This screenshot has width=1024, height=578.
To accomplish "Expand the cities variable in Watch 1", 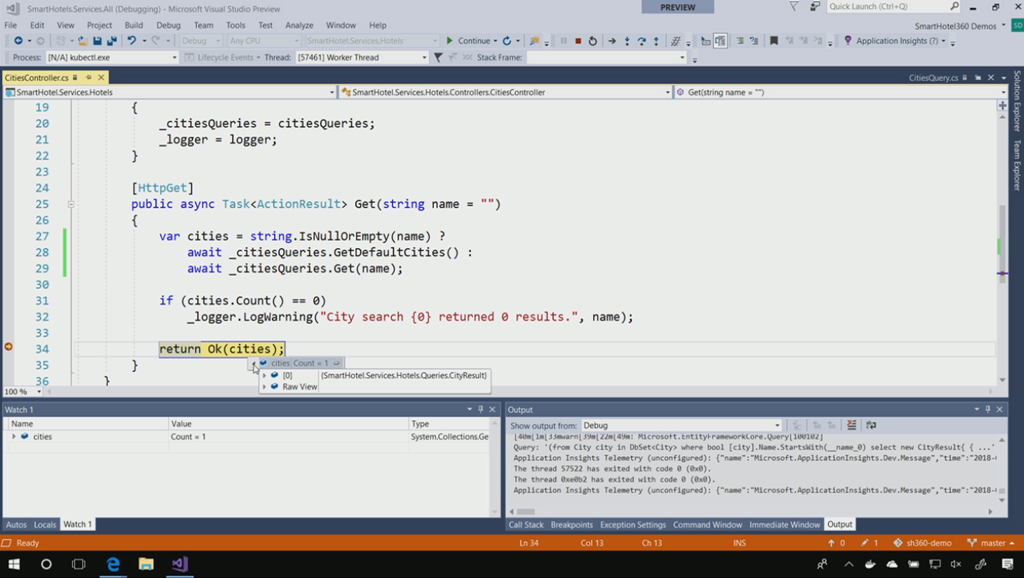I will click(x=13, y=437).
